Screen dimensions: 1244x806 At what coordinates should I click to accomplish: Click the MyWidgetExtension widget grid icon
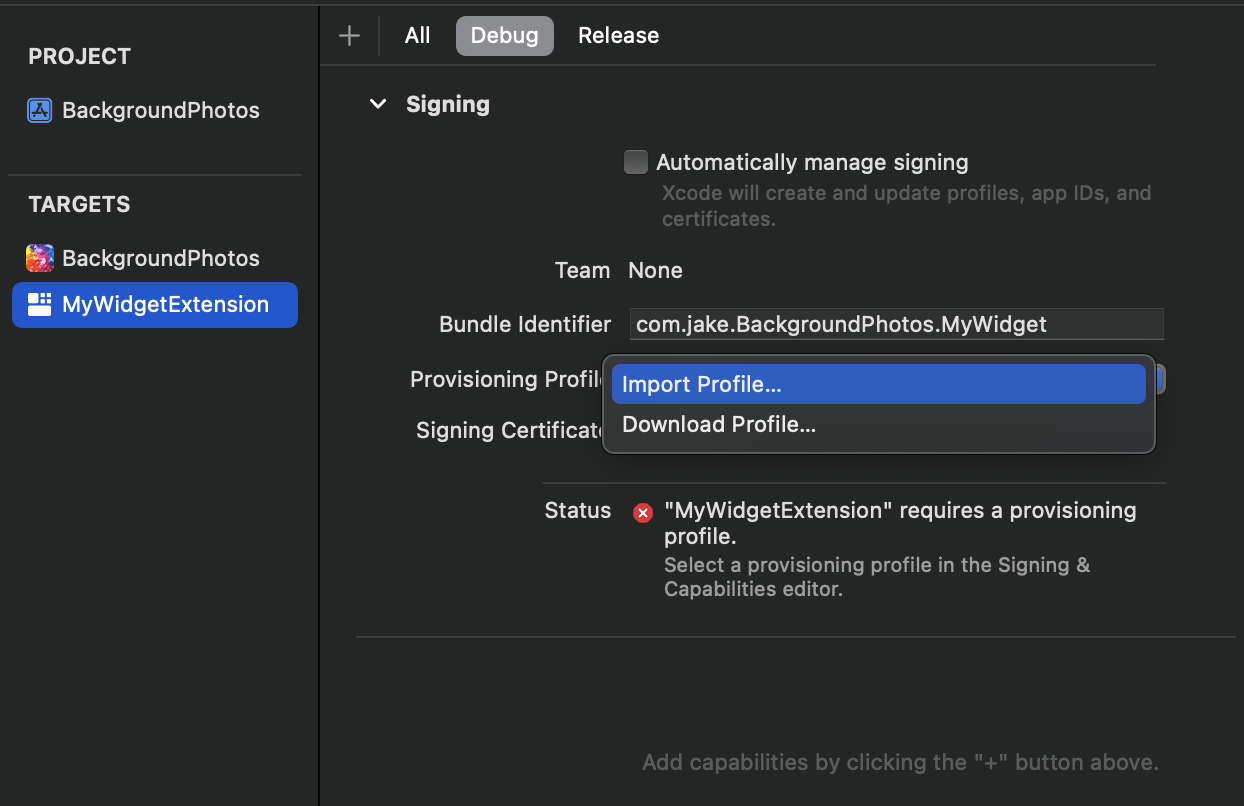(40, 305)
